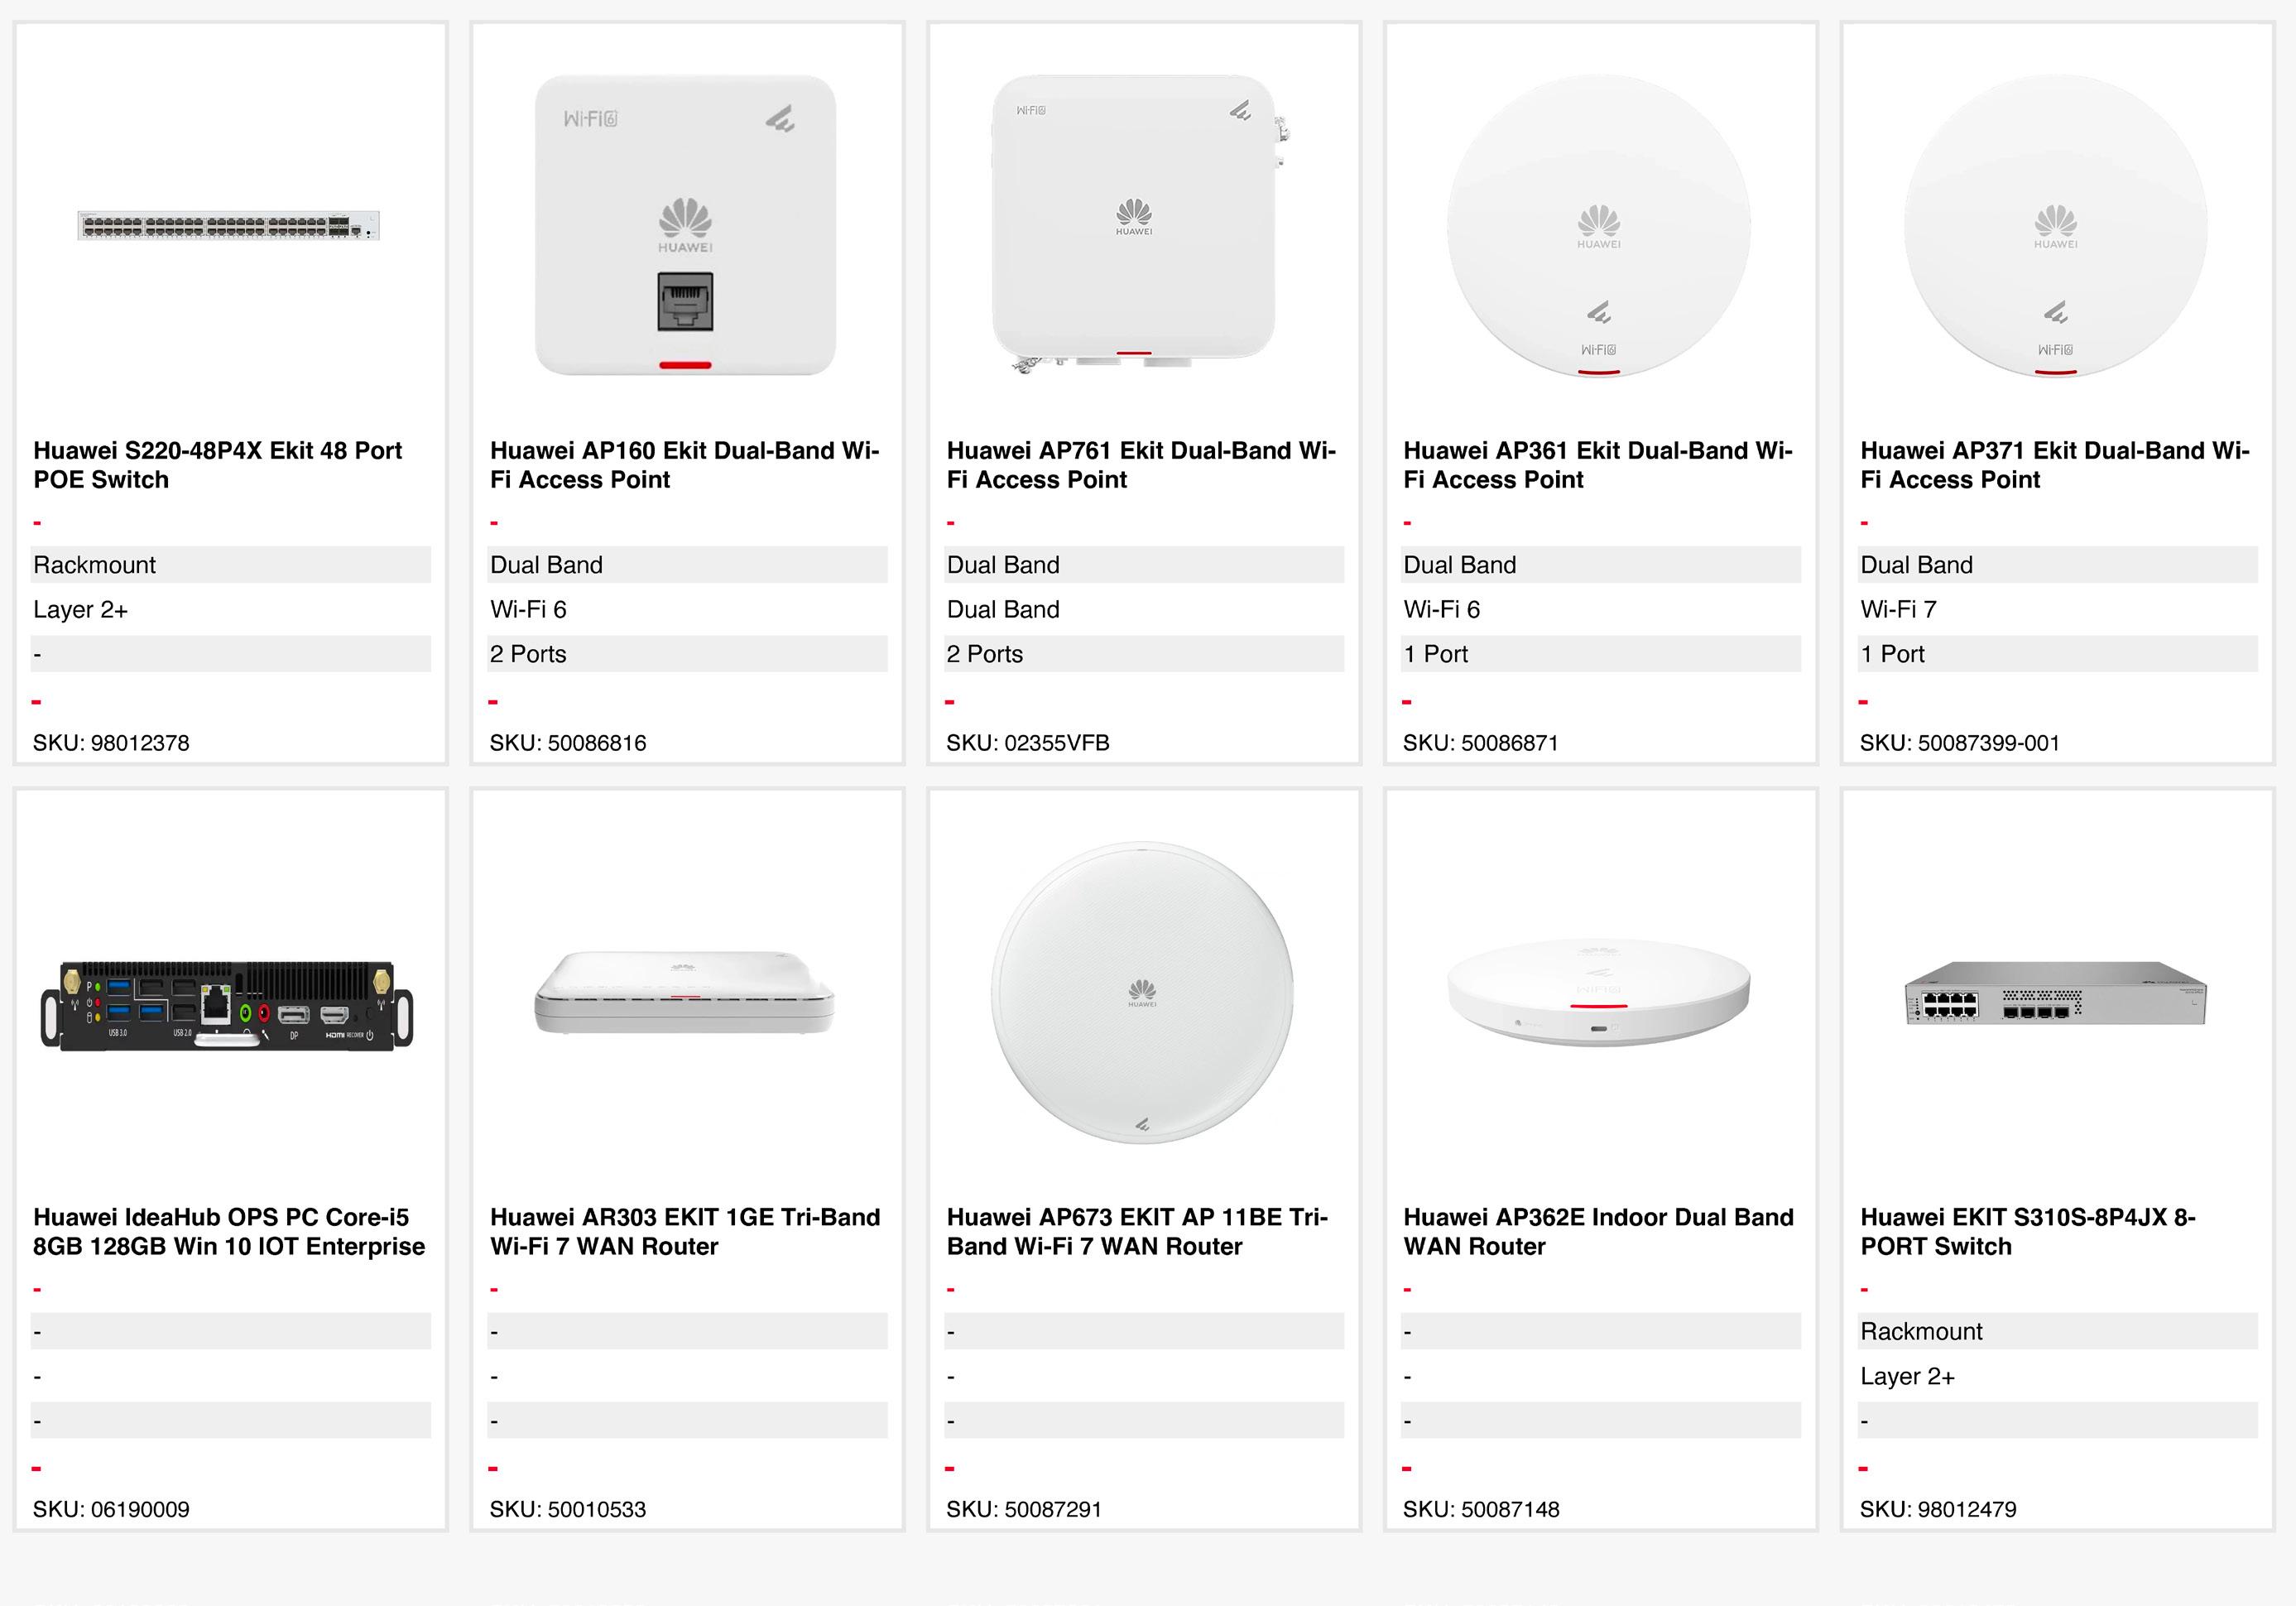Click Huawei AP160 Ekit Access Point title

tap(684, 465)
